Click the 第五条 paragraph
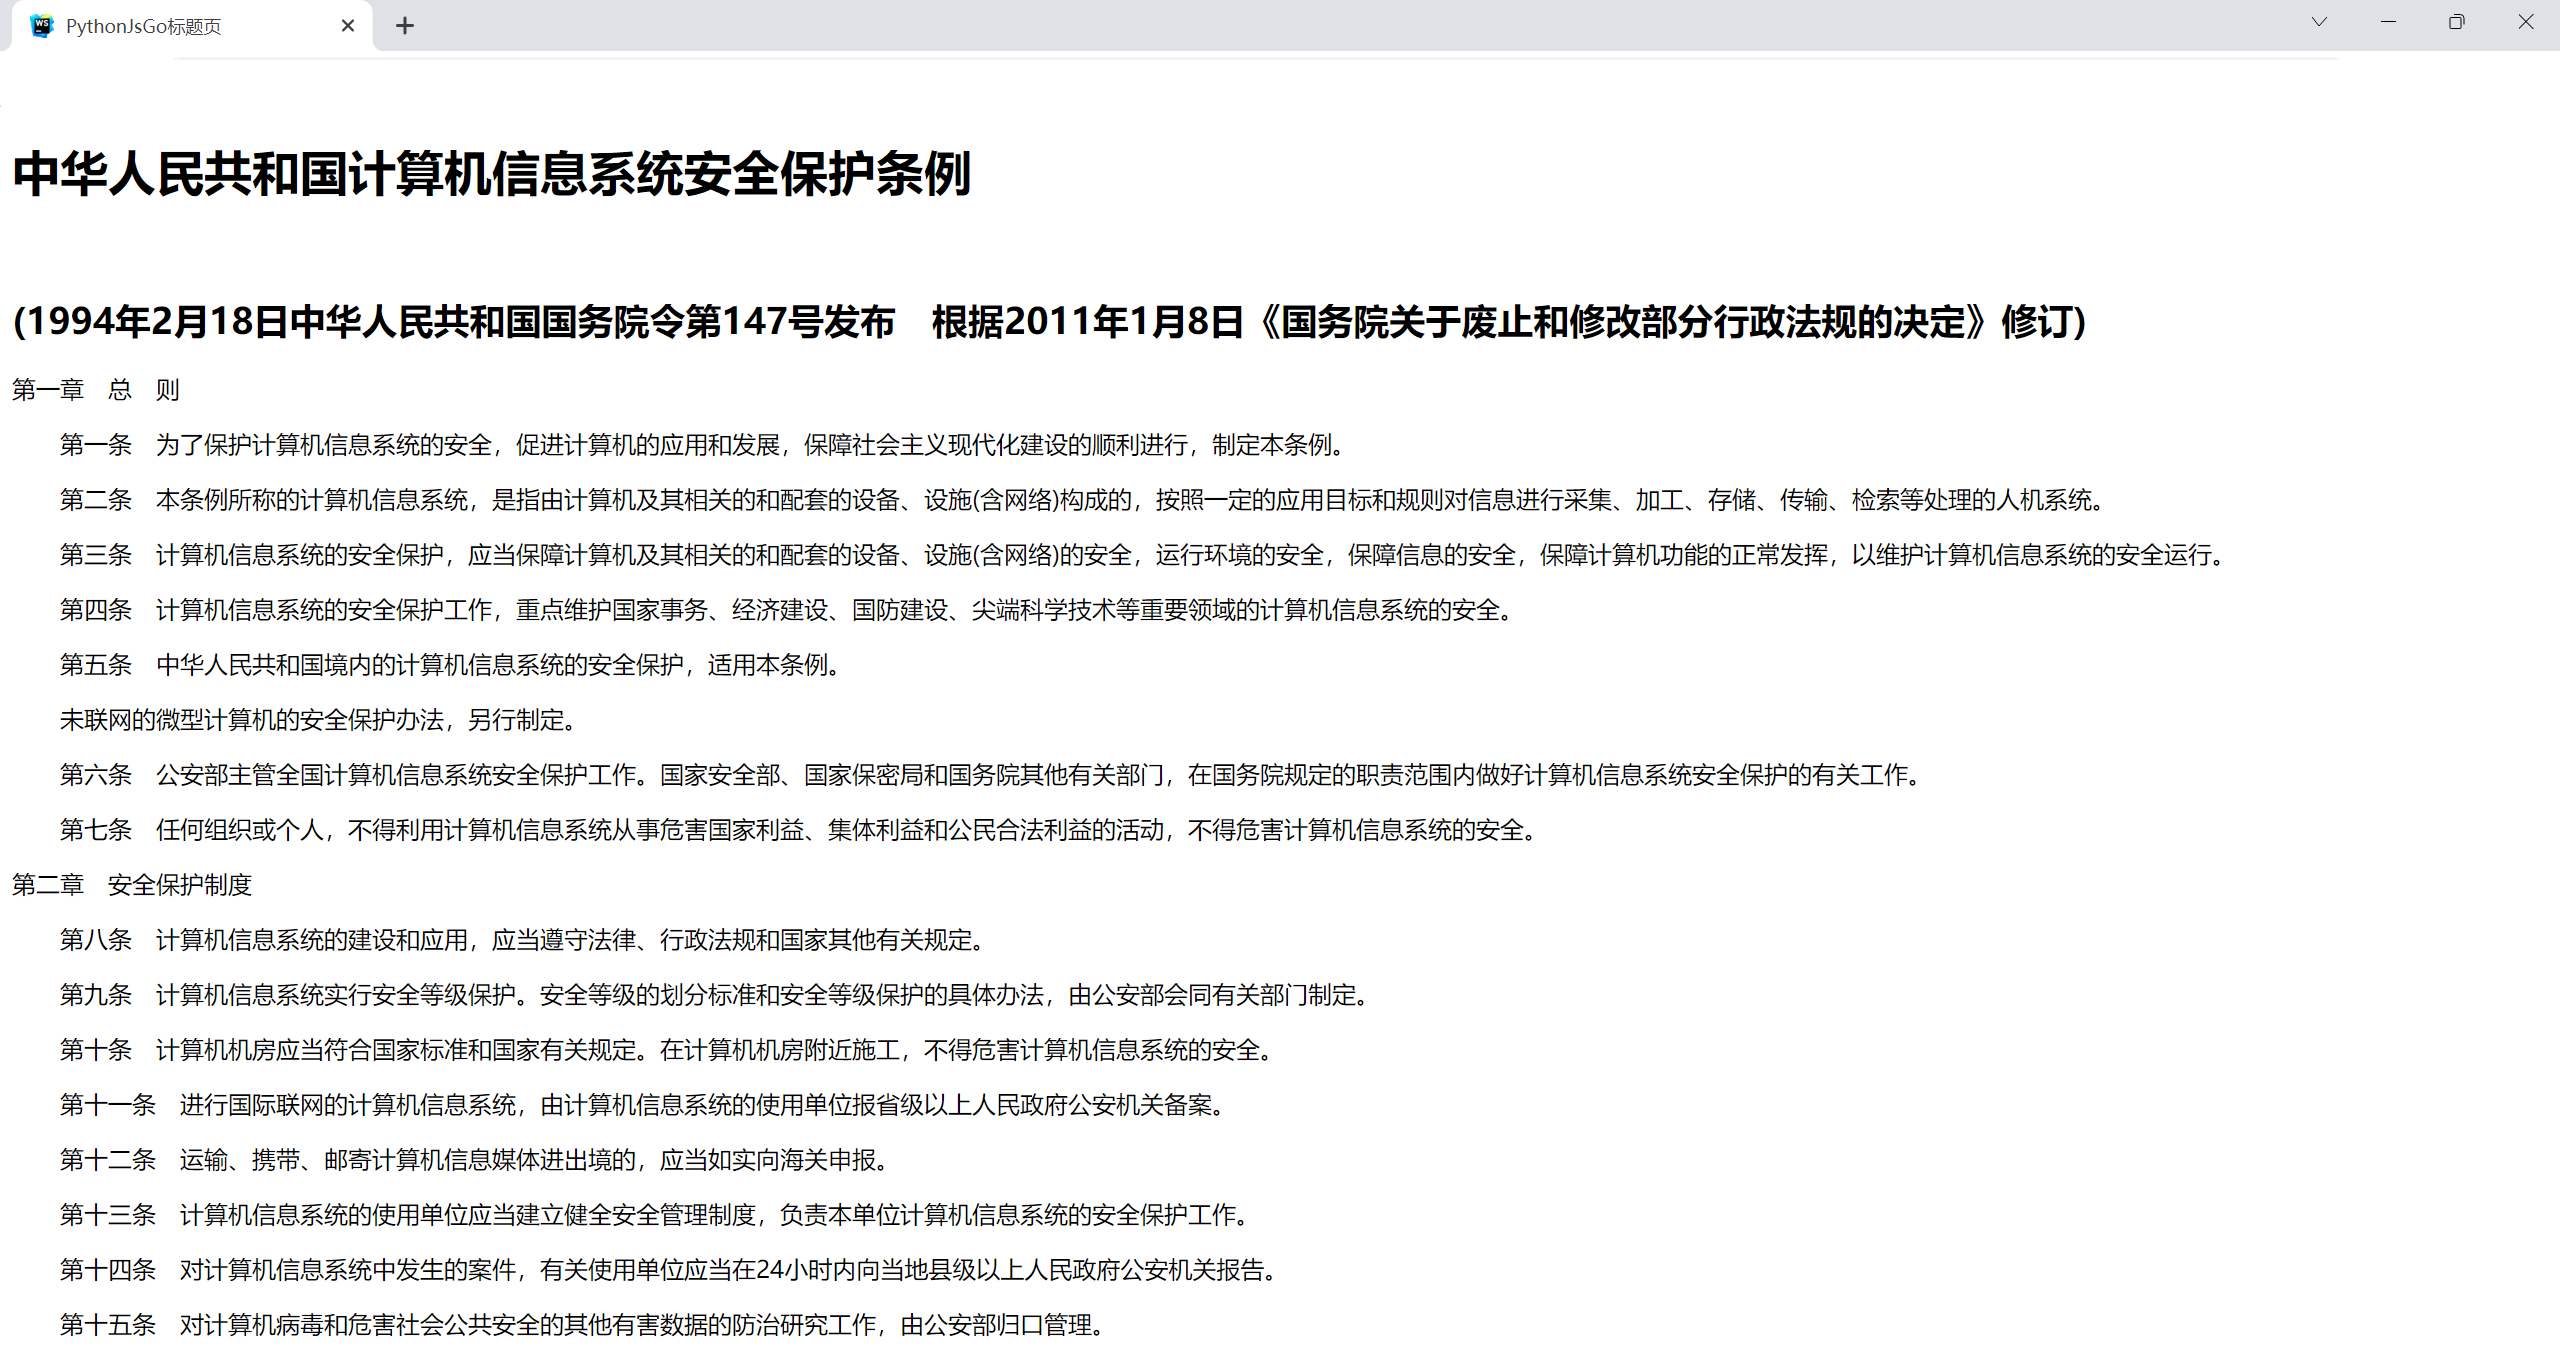Viewport: 2560px width, 1362px height. (451, 665)
